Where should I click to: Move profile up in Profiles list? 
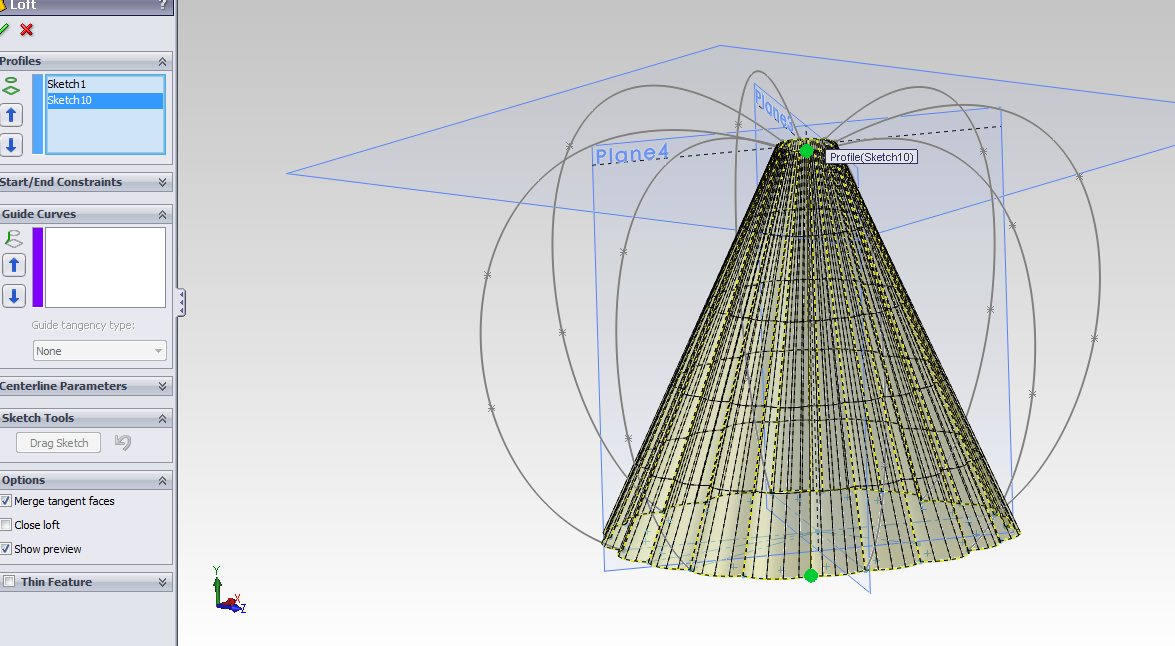coord(11,115)
